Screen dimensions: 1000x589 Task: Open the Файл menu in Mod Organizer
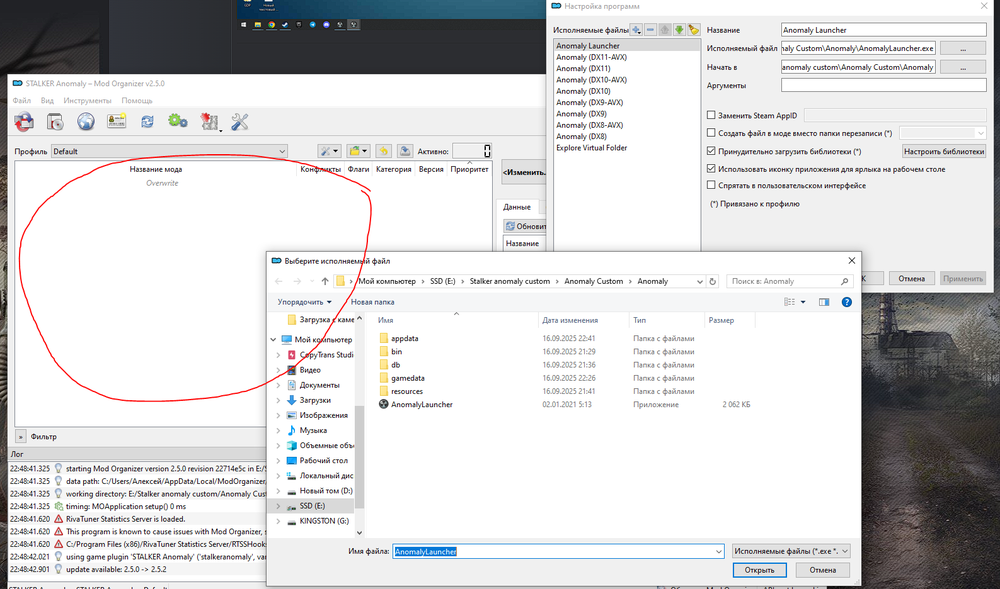coord(22,100)
